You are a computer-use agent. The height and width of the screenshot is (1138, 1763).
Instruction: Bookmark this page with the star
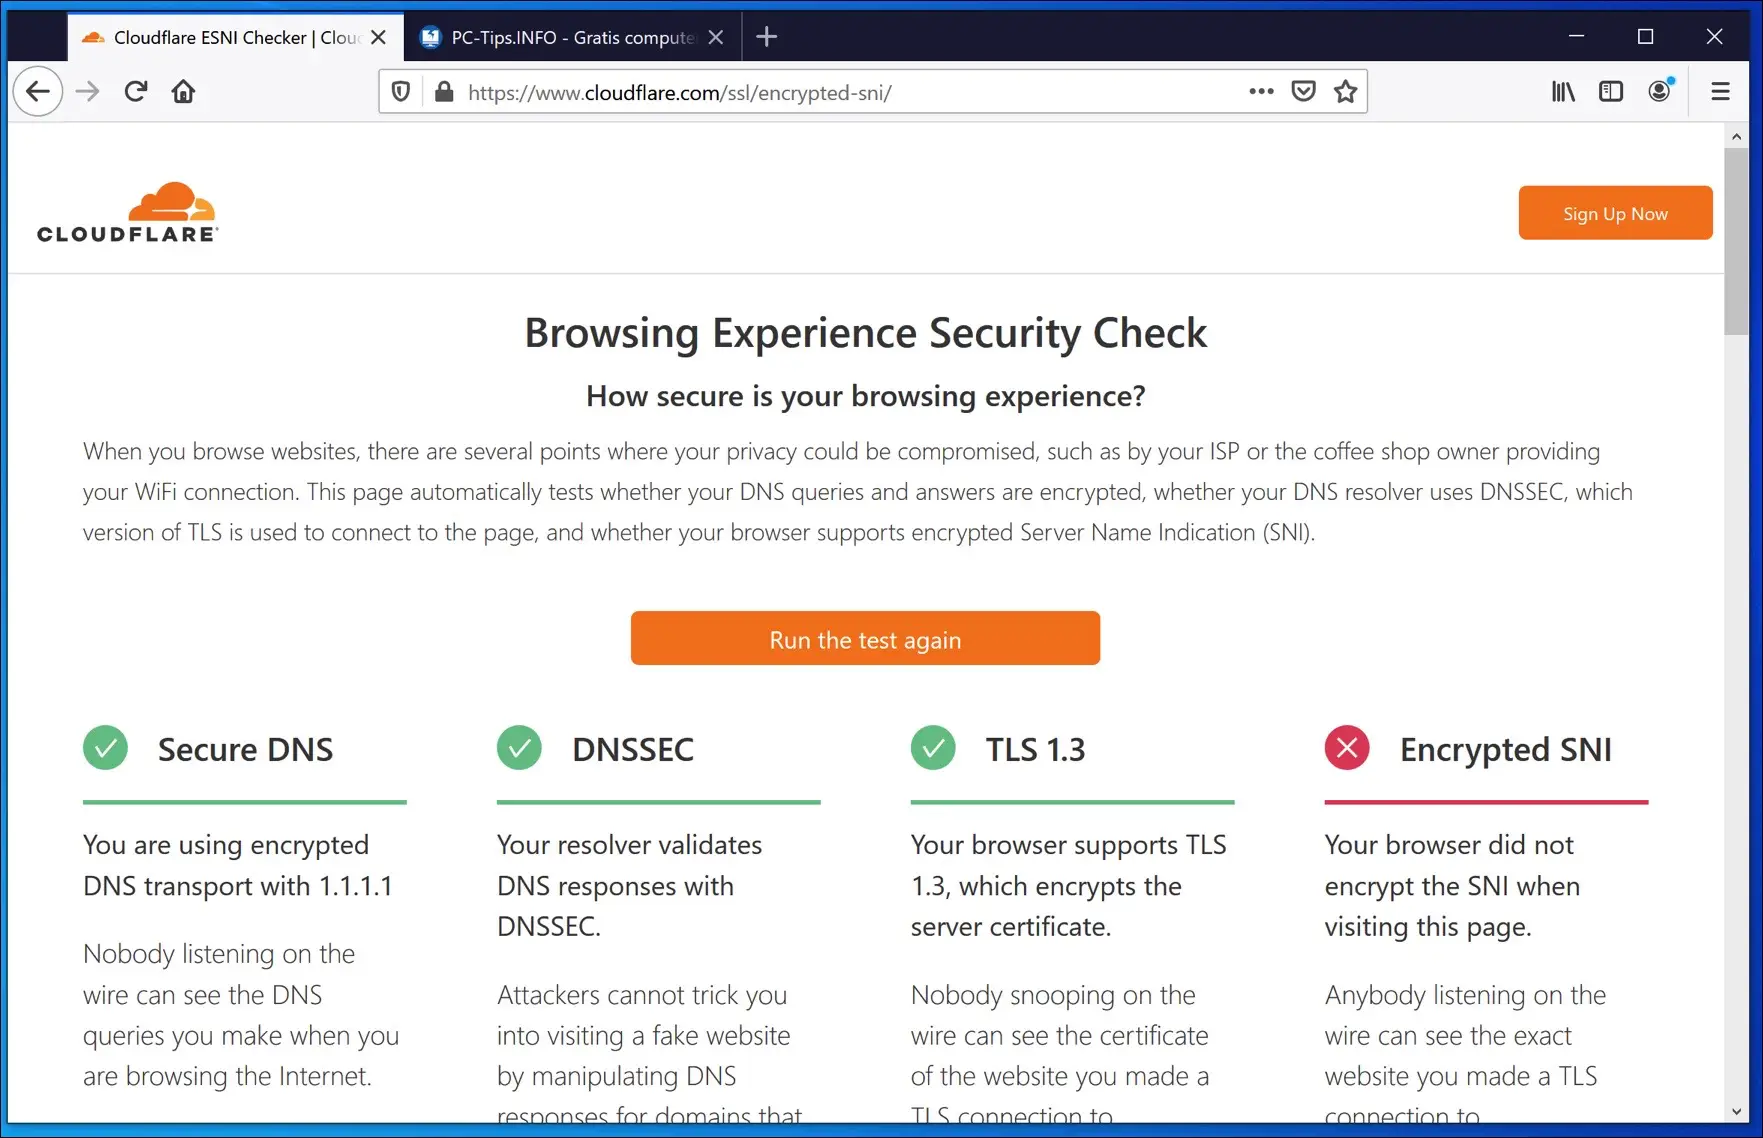(x=1346, y=92)
